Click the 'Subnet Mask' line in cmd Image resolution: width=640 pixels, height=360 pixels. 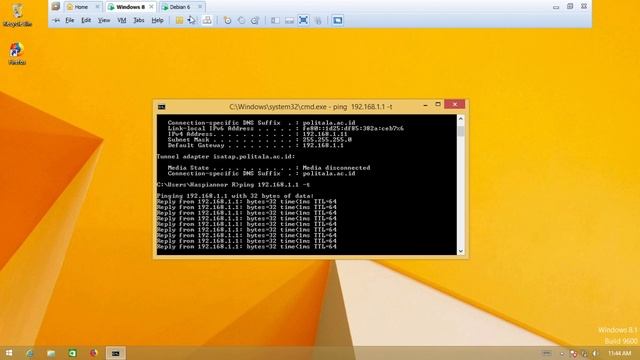coord(260,140)
